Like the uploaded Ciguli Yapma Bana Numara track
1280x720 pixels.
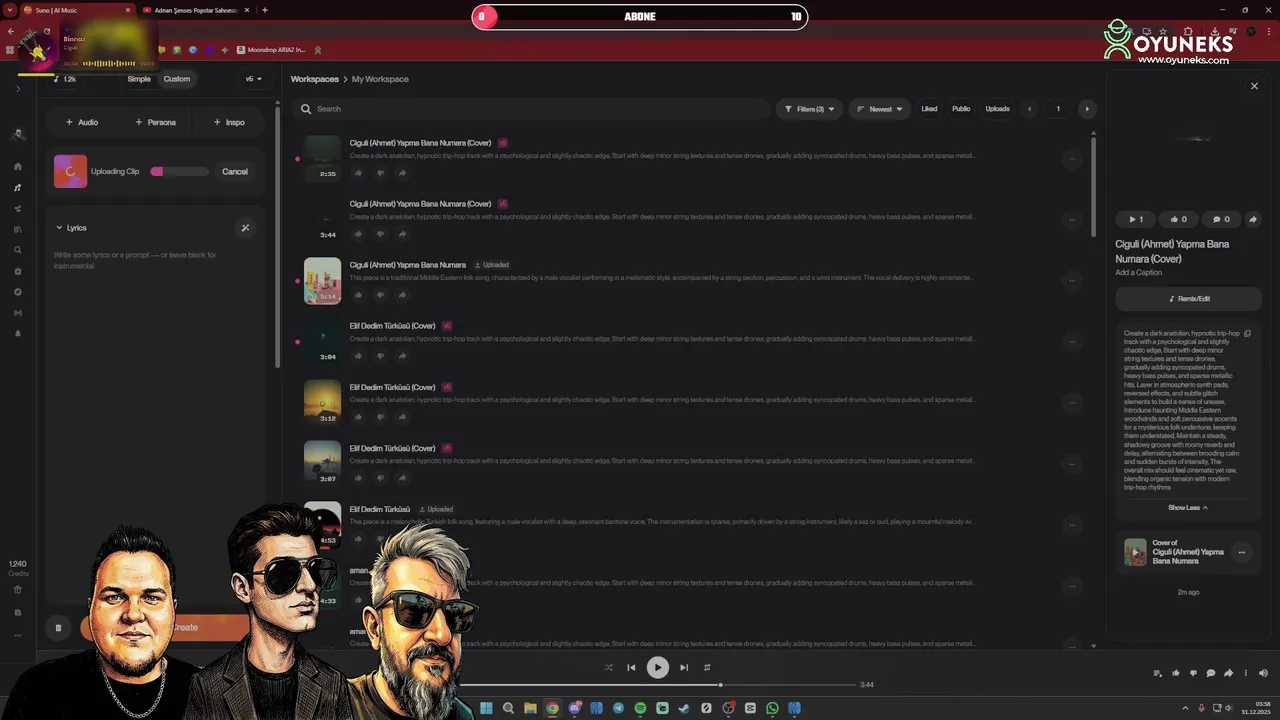pyautogui.click(x=358, y=295)
